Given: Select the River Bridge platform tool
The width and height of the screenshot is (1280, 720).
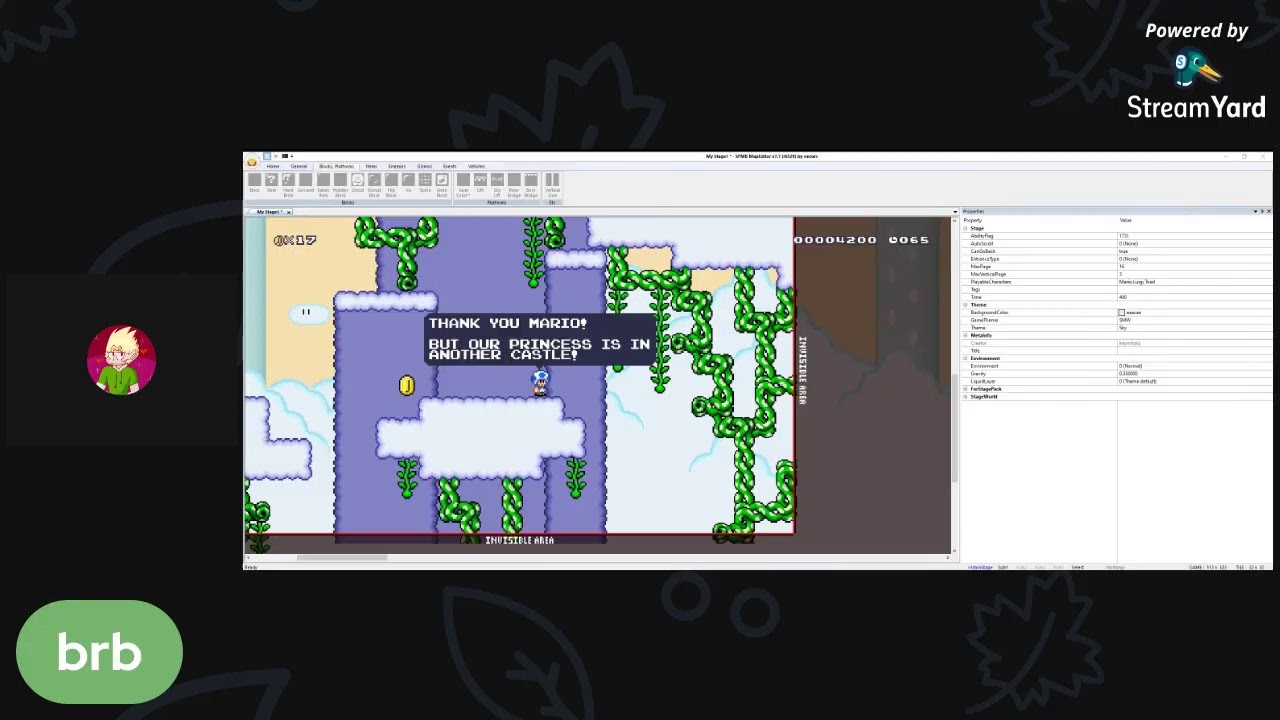Looking at the screenshot, I should pos(514,184).
